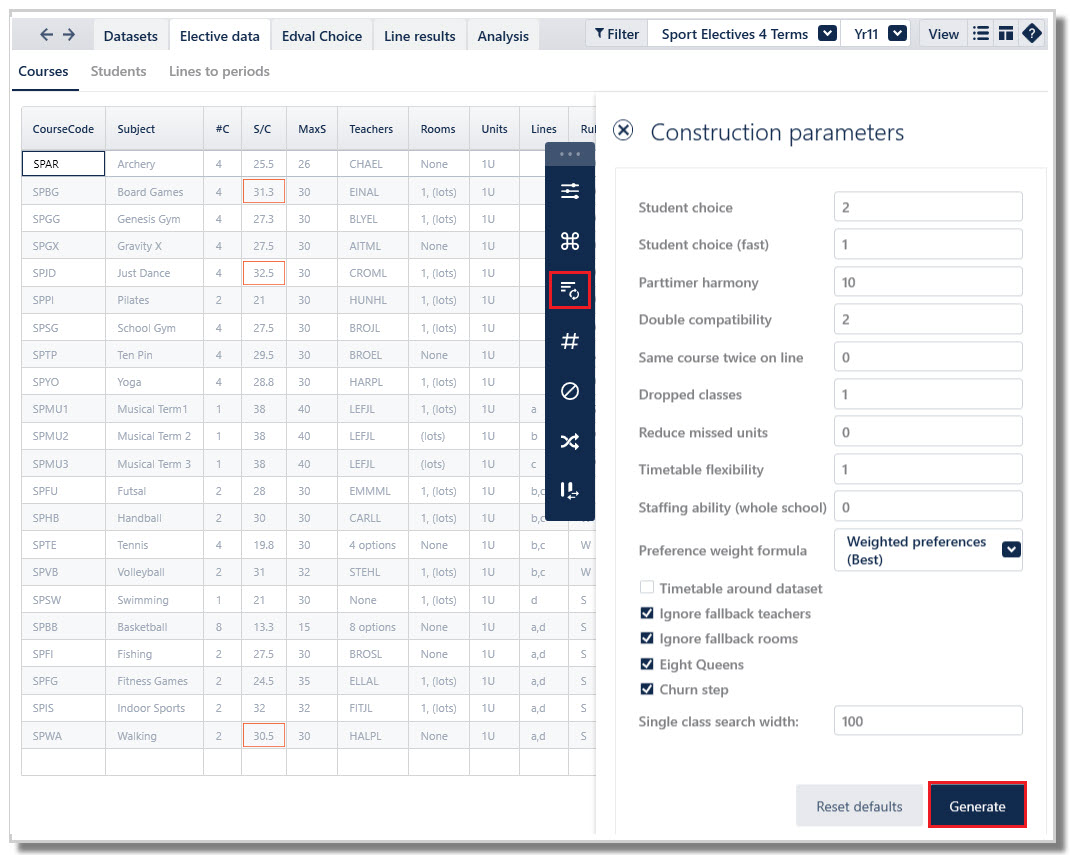1070x855 pixels.
Task: Click the Reset defaults button
Action: point(859,806)
